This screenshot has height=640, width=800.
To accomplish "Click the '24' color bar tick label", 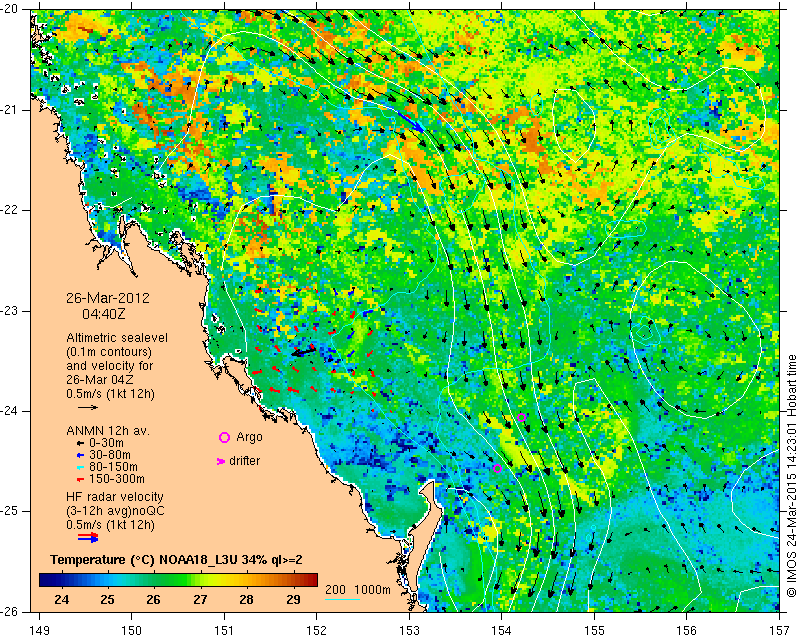I will point(61,599).
